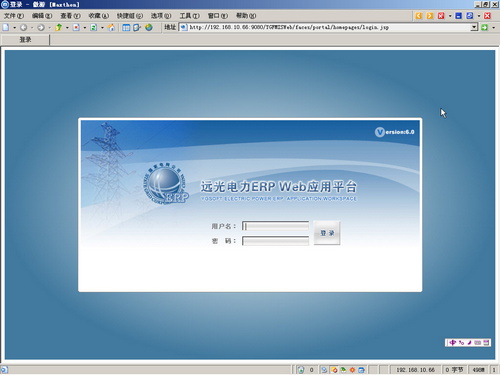Click the 用户名 username input field
The height and width of the screenshot is (375, 500).
[275, 226]
